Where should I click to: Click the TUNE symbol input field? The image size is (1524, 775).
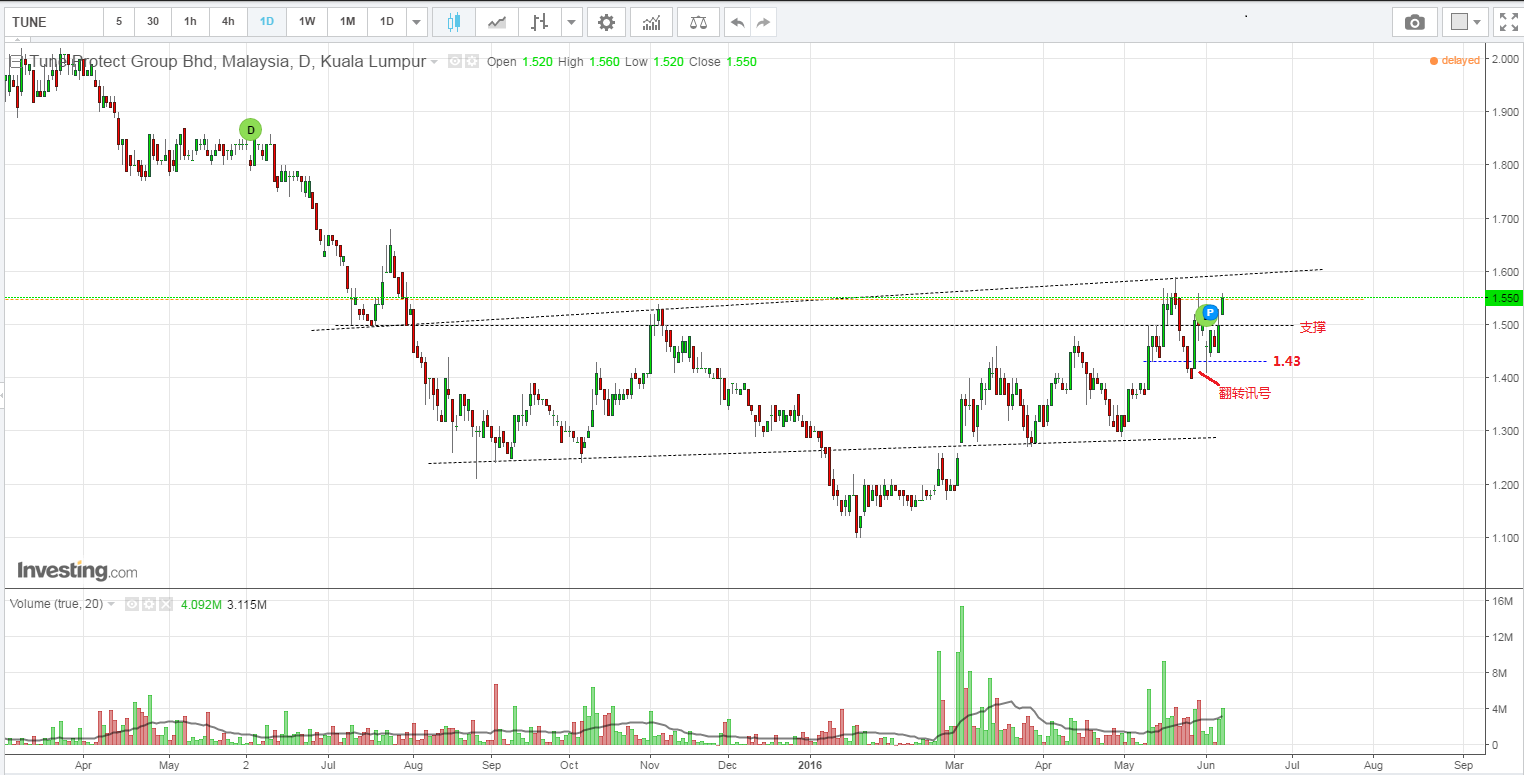(x=52, y=22)
